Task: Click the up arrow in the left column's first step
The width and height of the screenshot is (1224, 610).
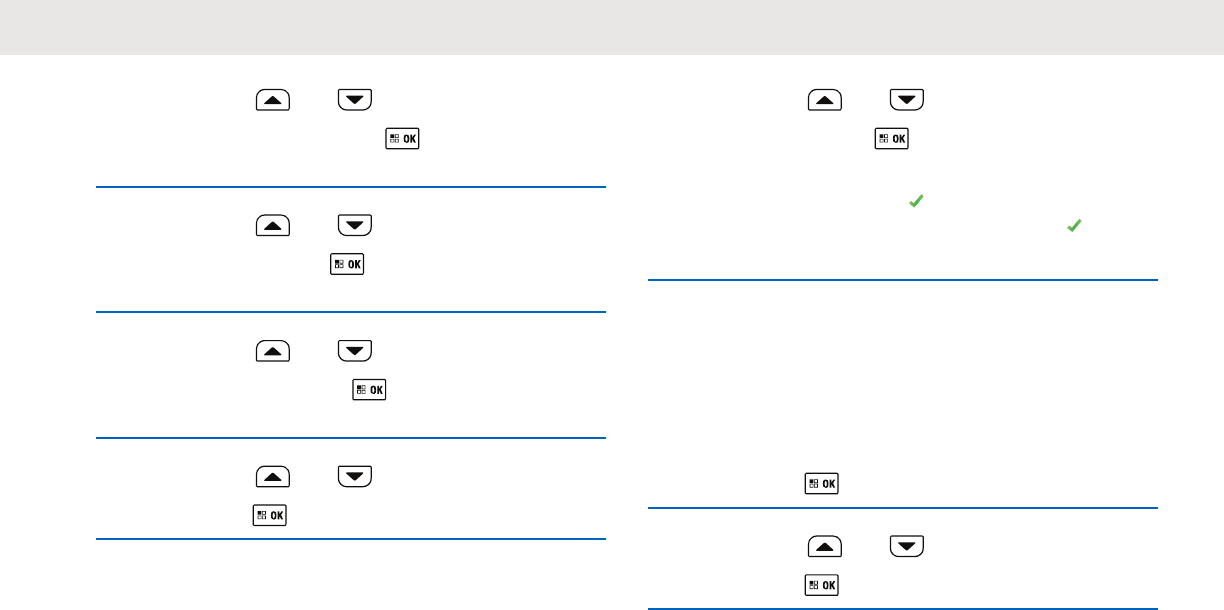Action: pos(273,100)
